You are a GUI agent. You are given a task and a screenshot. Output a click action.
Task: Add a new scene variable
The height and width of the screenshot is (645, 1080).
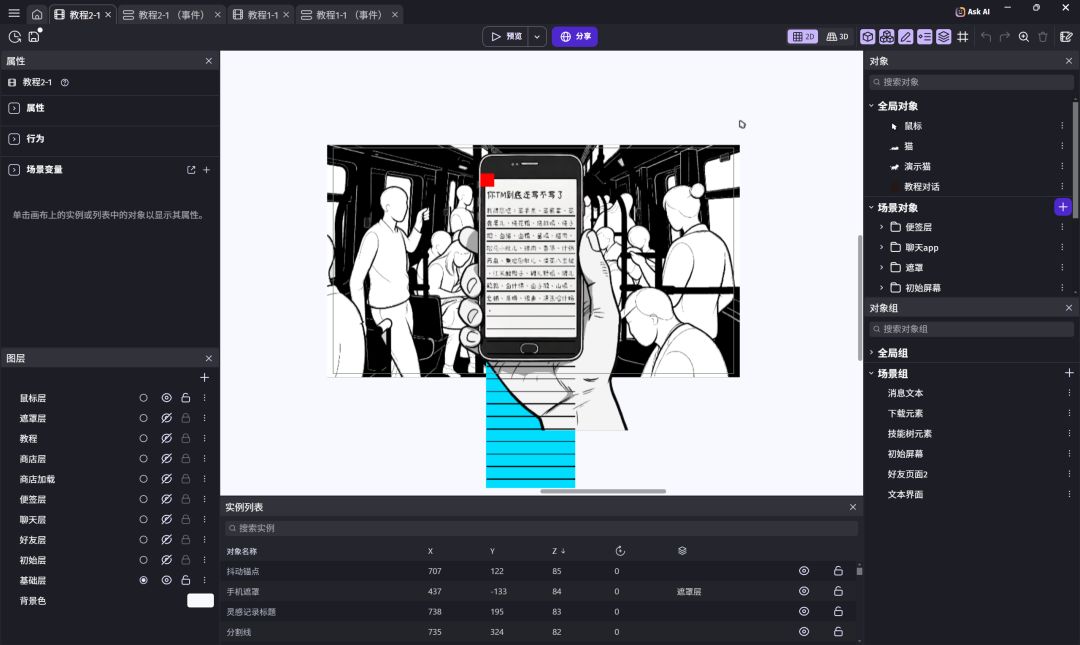click(207, 170)
